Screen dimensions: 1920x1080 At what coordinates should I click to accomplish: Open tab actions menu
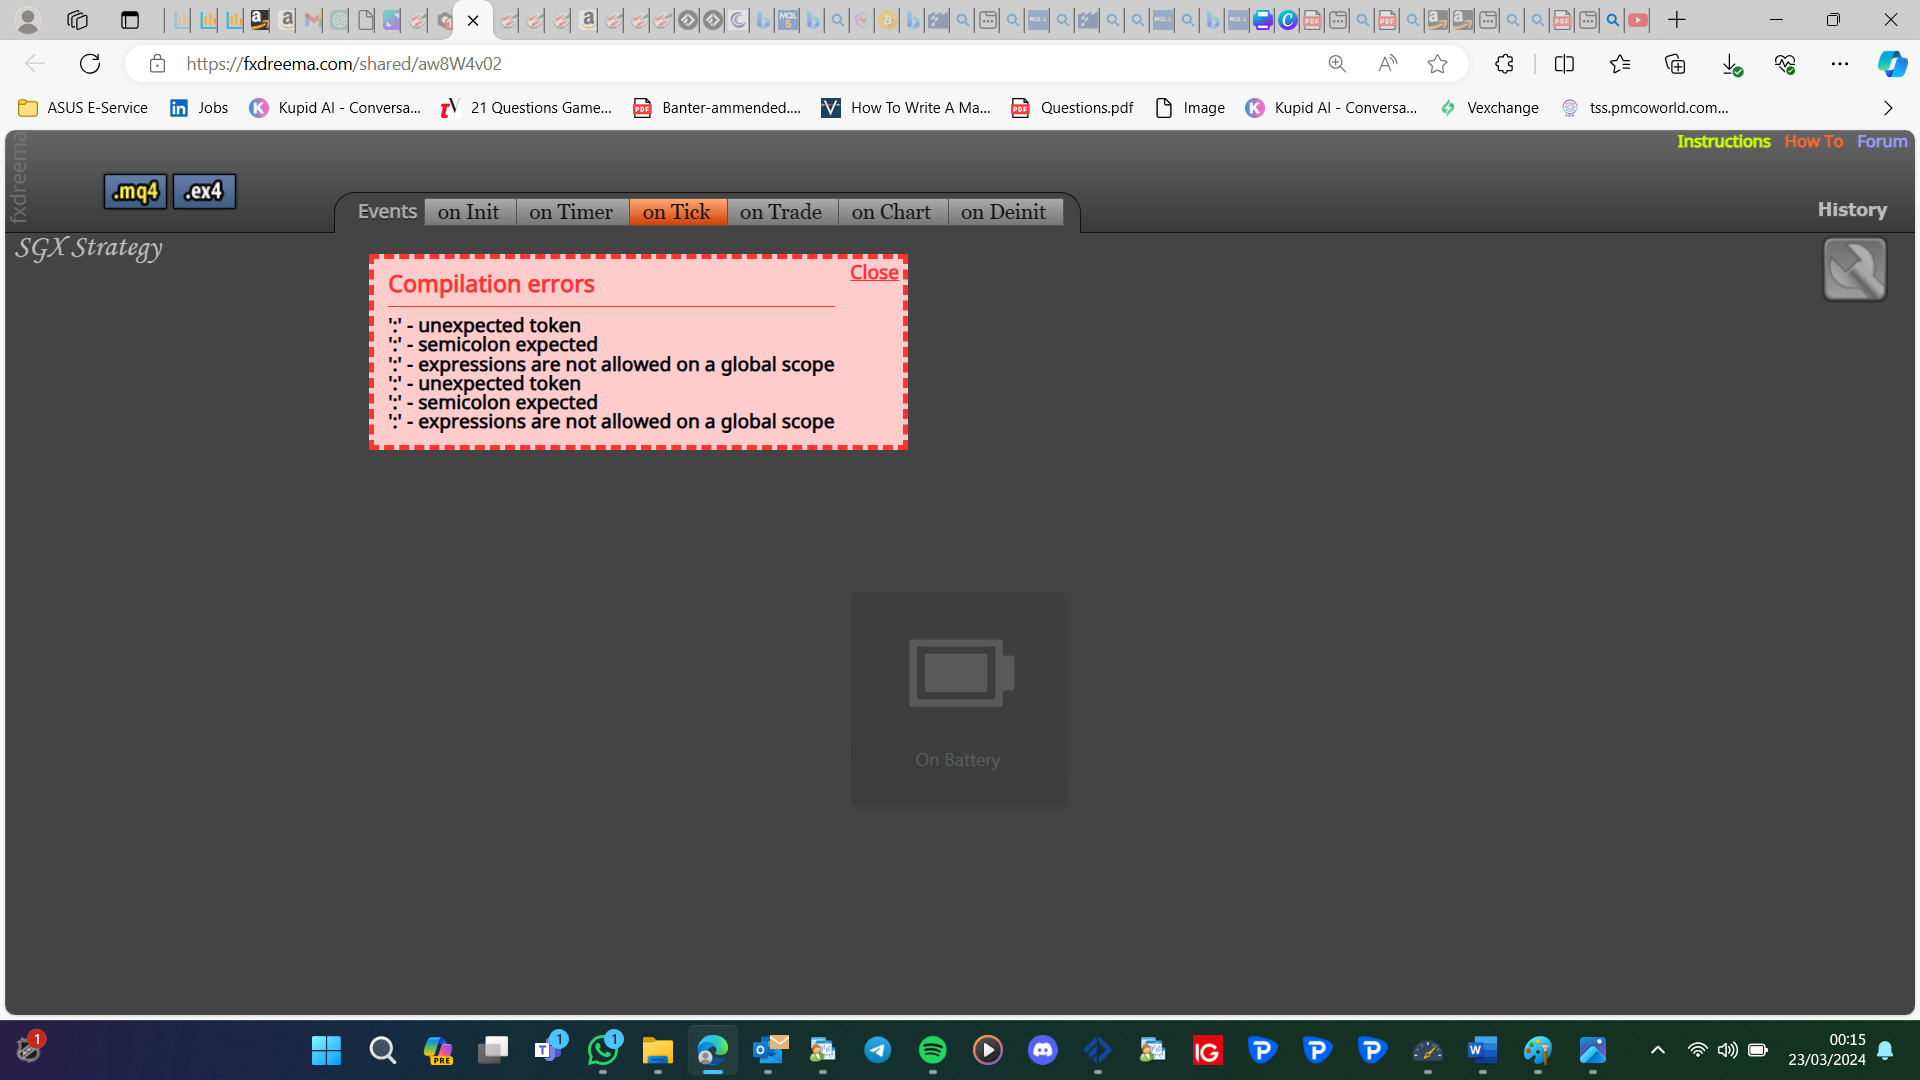[x=130, y=20]
